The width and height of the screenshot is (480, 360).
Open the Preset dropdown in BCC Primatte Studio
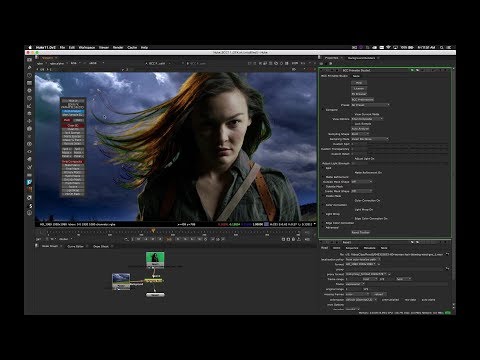(x=370, y=105)
